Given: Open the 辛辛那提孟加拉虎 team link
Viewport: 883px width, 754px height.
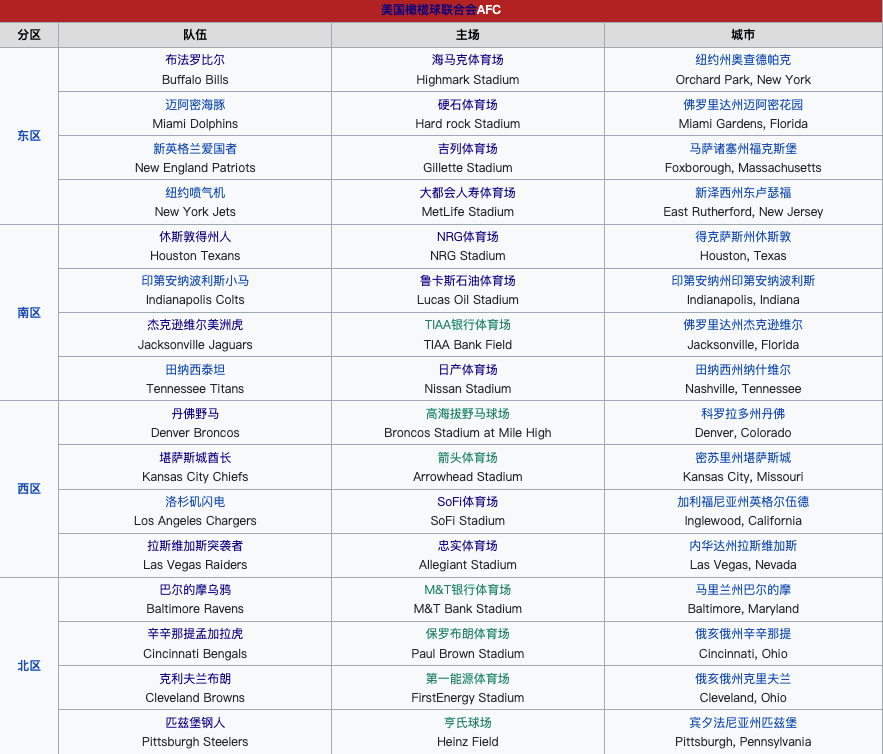Looking at the screenshot, I should point(195,633).
